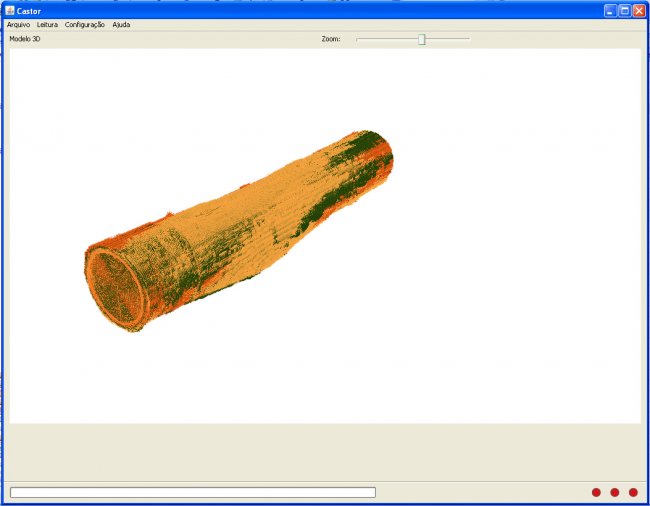650x506 pixels.
Task: Click the progress bar at the bottom
Action: coord(192,492)
